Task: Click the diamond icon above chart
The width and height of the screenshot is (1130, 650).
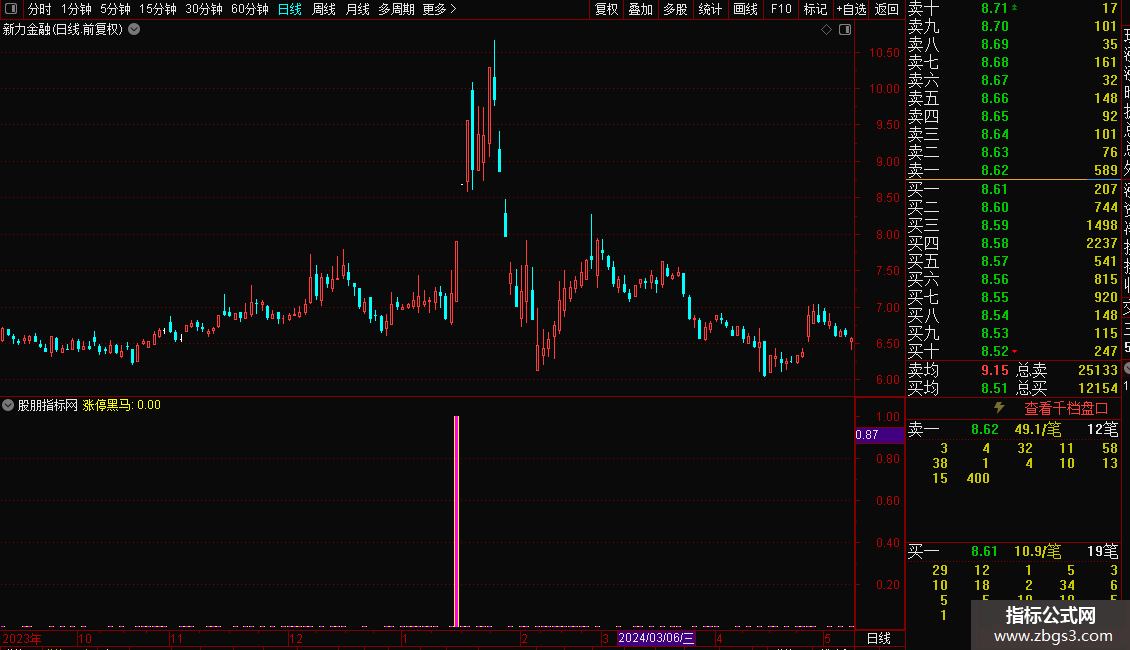Action: (827, 30)
